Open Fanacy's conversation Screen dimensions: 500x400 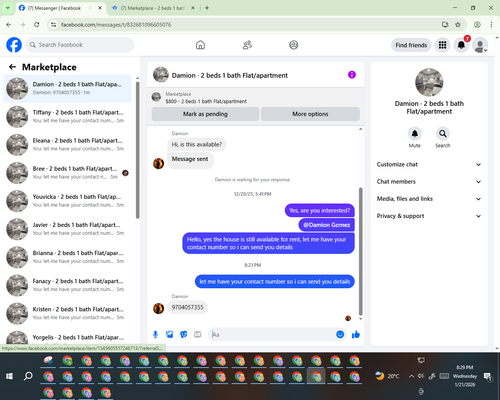[x=67, y=285]
